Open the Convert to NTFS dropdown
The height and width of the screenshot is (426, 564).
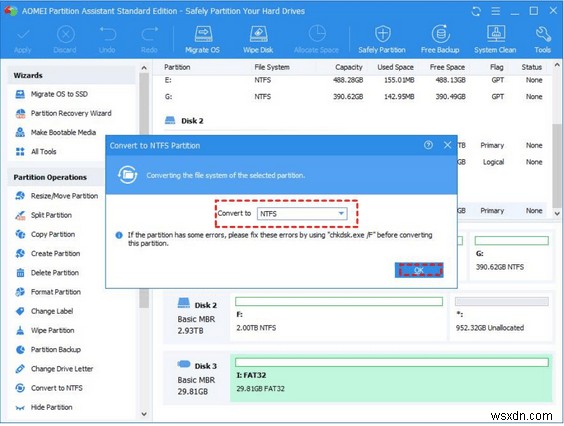(x=302, y=214)
